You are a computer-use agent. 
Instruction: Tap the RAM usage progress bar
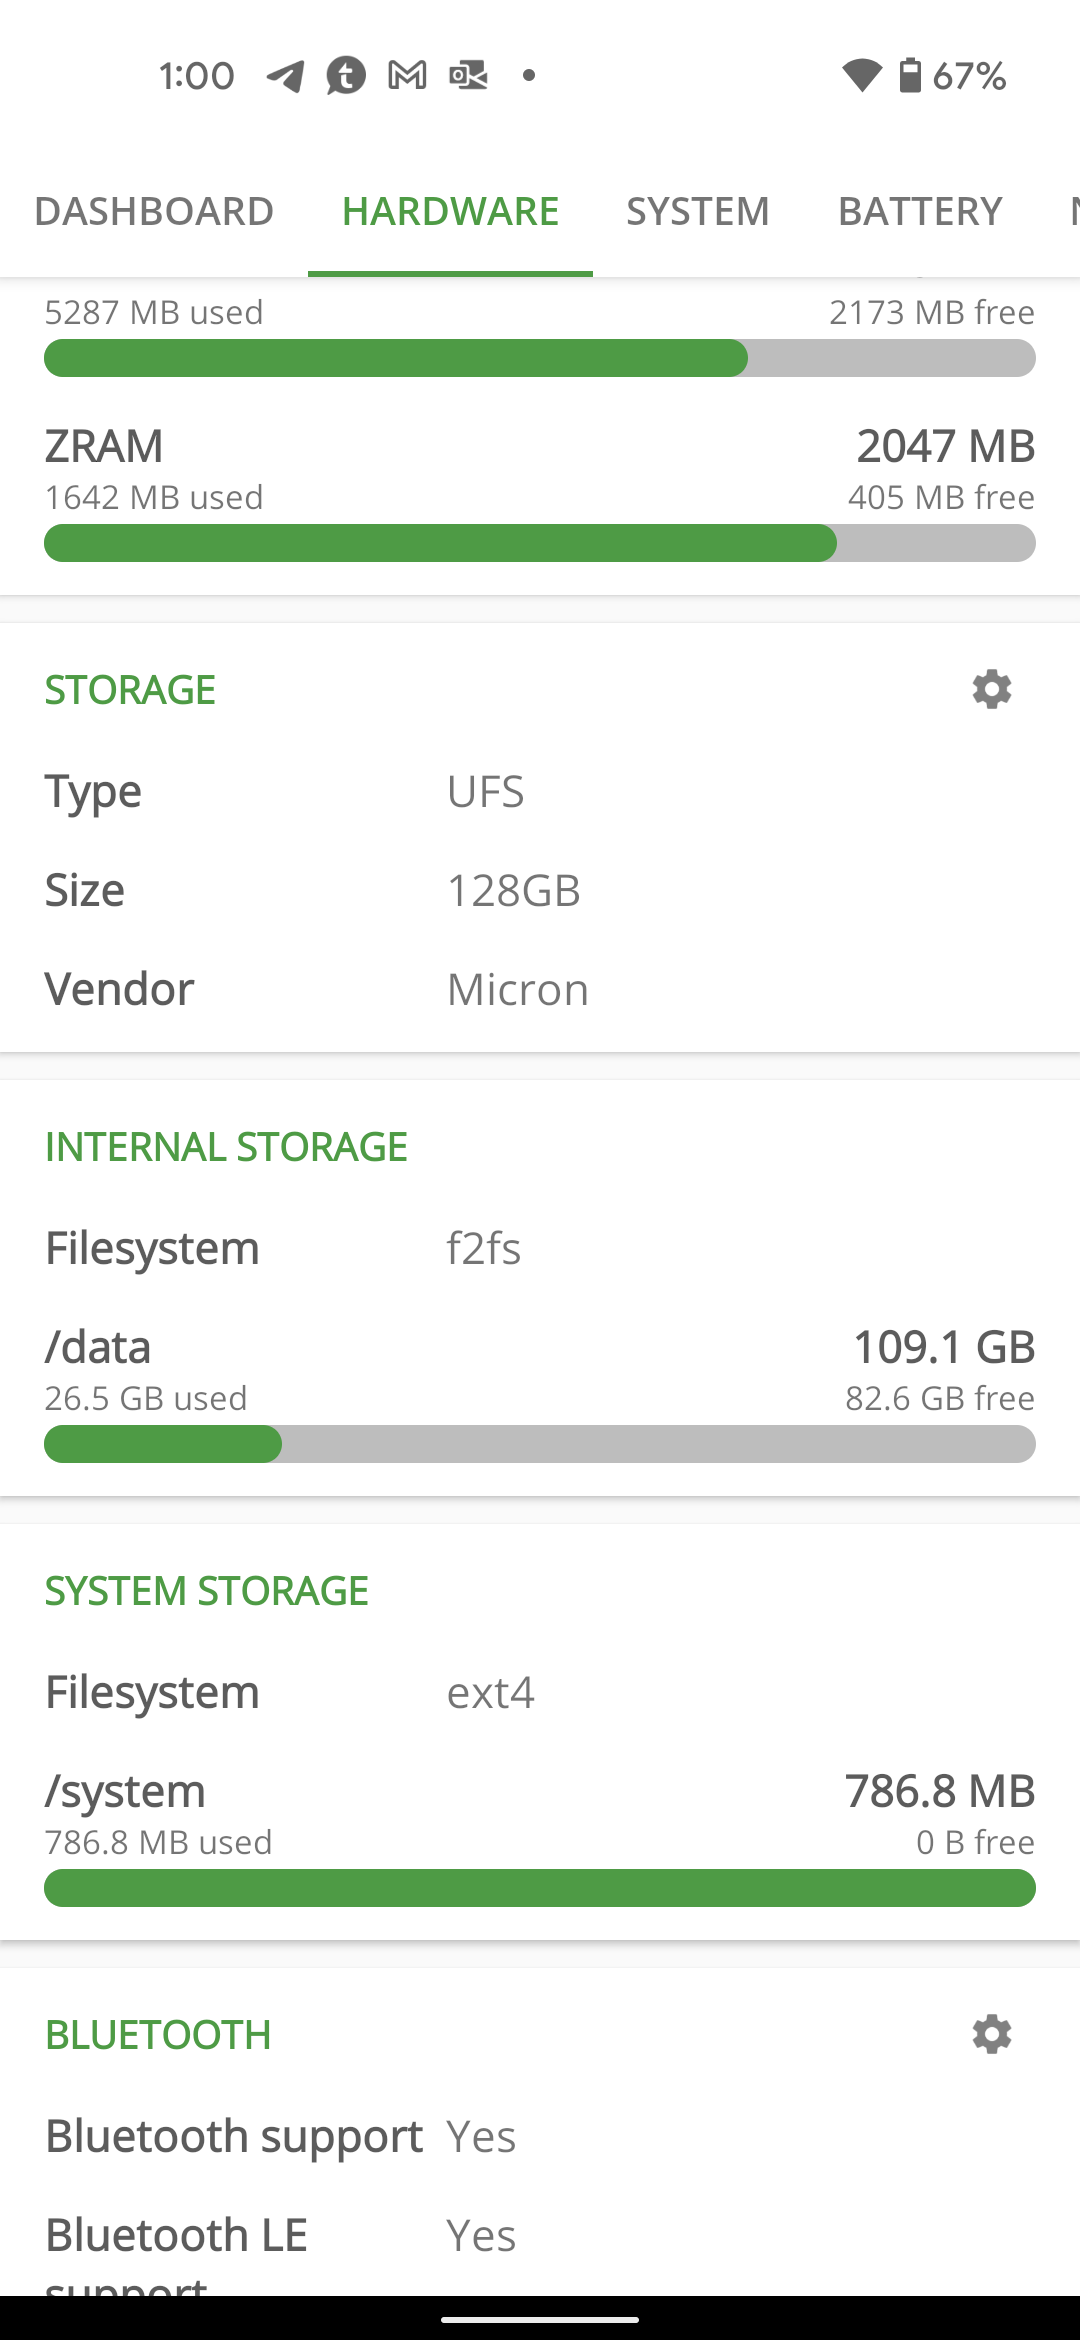tap(540, 358)
